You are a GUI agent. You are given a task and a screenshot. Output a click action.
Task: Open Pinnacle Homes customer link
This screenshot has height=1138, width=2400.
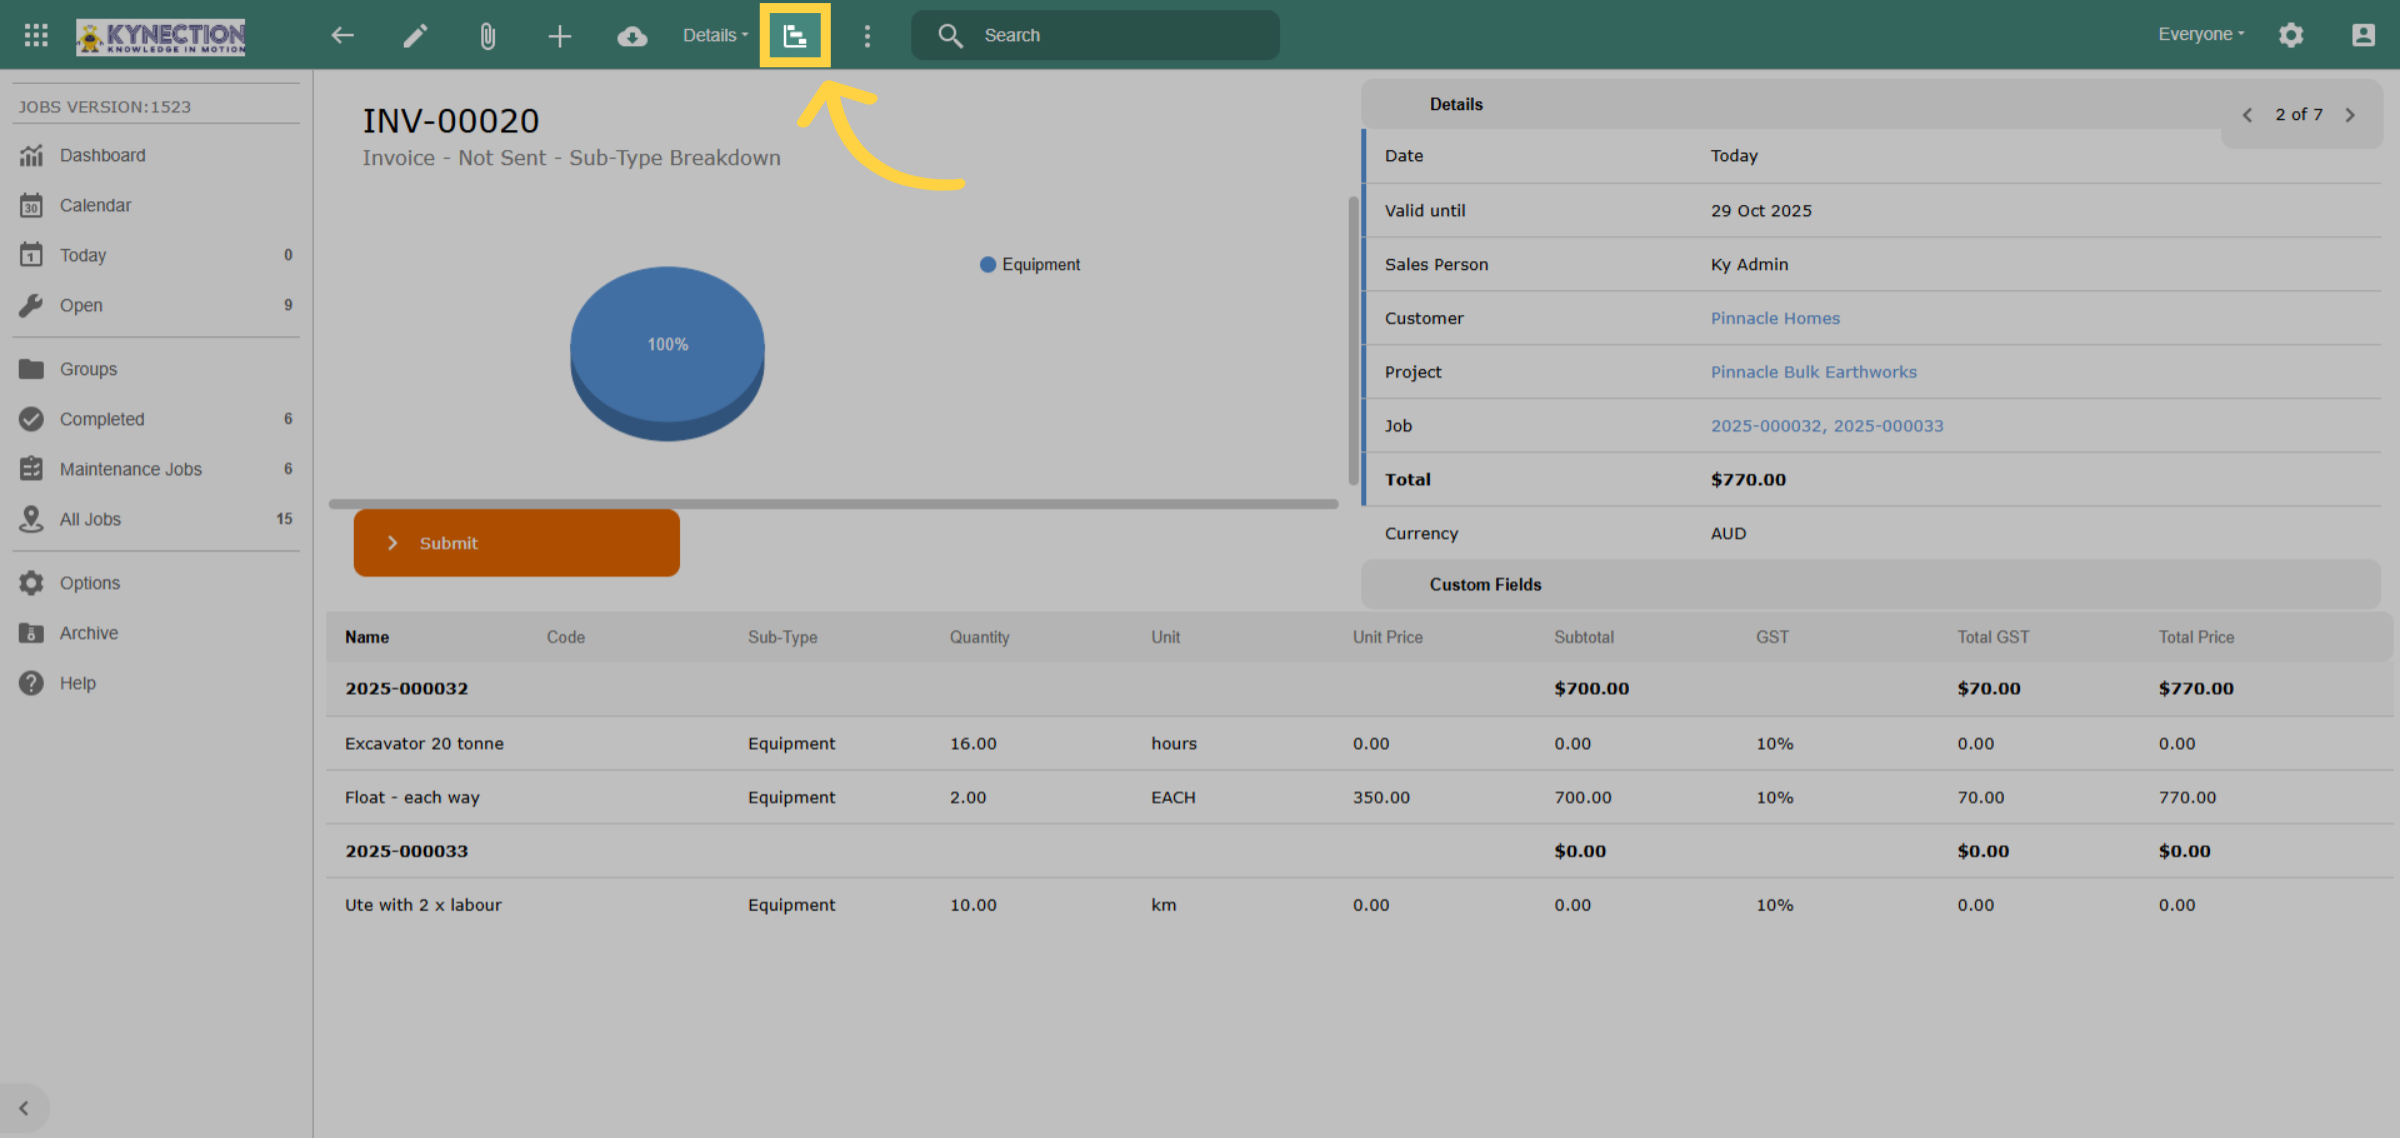click(x=1775, y=318)
